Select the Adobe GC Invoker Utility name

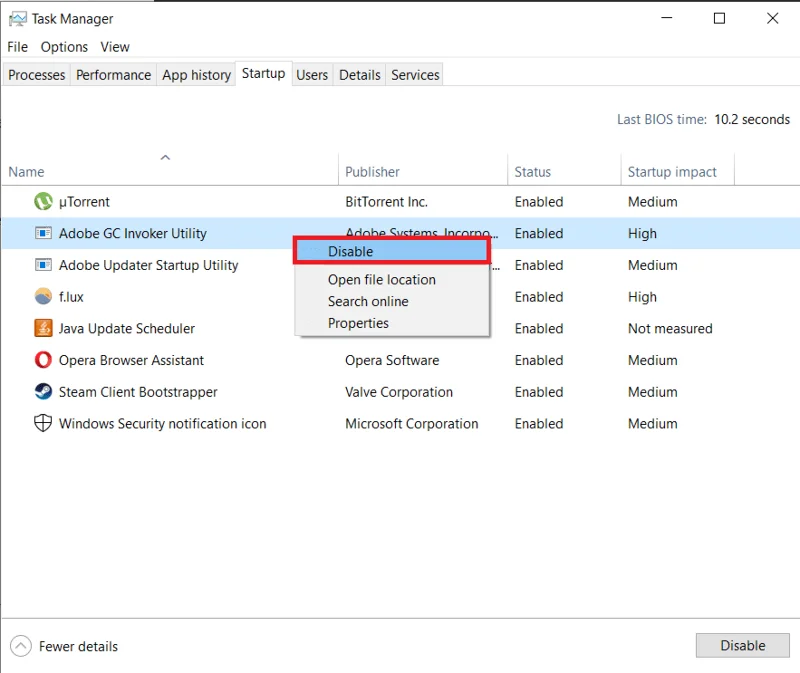(x=133, y=234)
